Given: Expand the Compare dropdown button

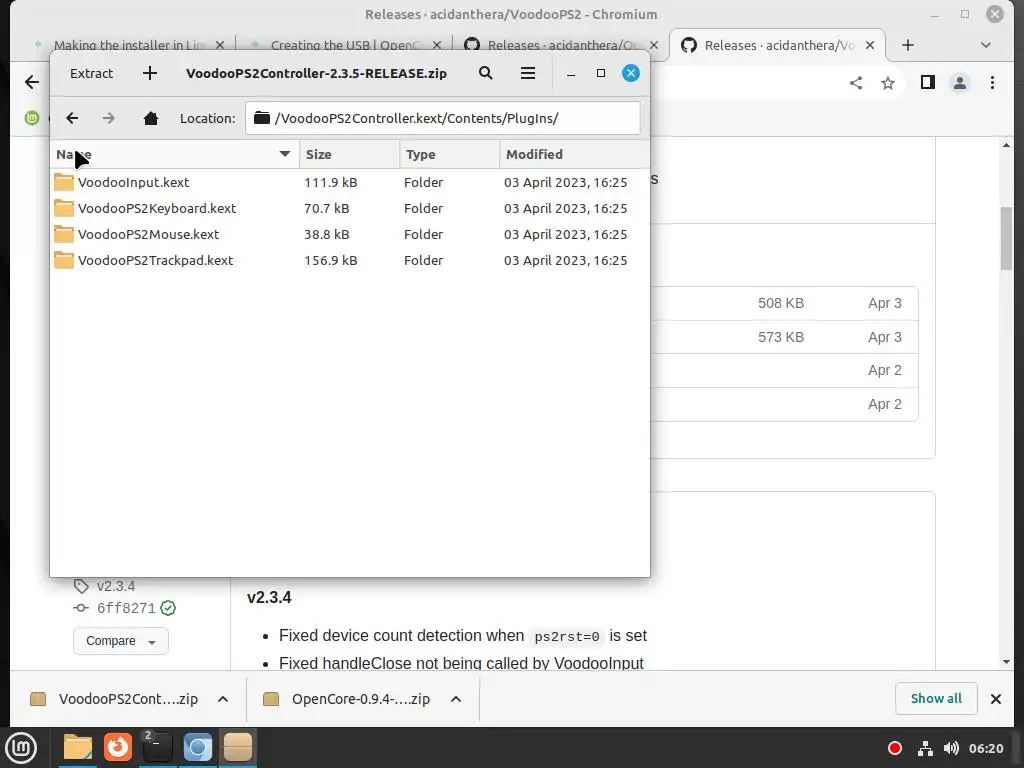Looking at the screenshot, I should tap(121, 641).
